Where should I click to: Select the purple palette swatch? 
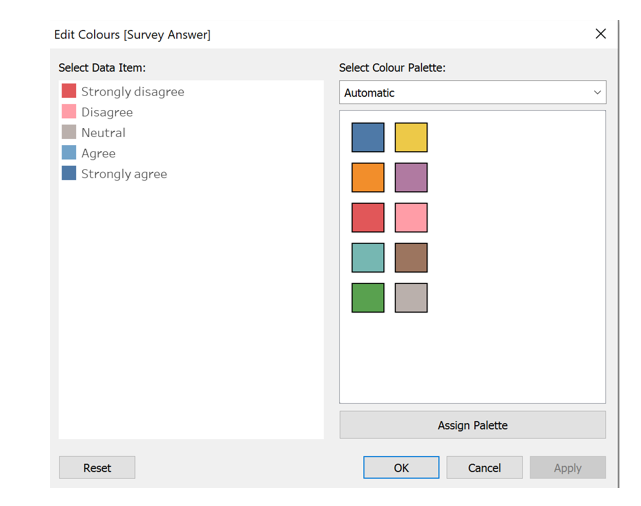point(411,177)
